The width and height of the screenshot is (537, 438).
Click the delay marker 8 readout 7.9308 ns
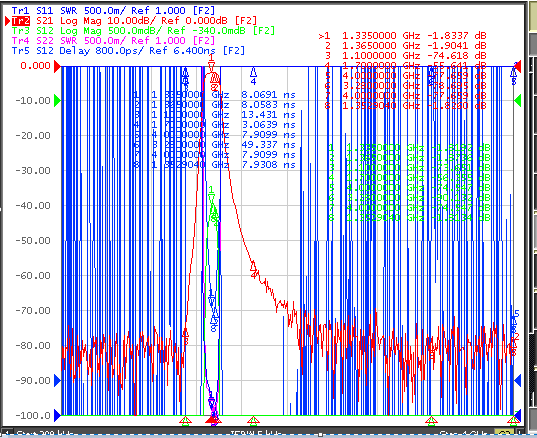(x=268, y=165)
